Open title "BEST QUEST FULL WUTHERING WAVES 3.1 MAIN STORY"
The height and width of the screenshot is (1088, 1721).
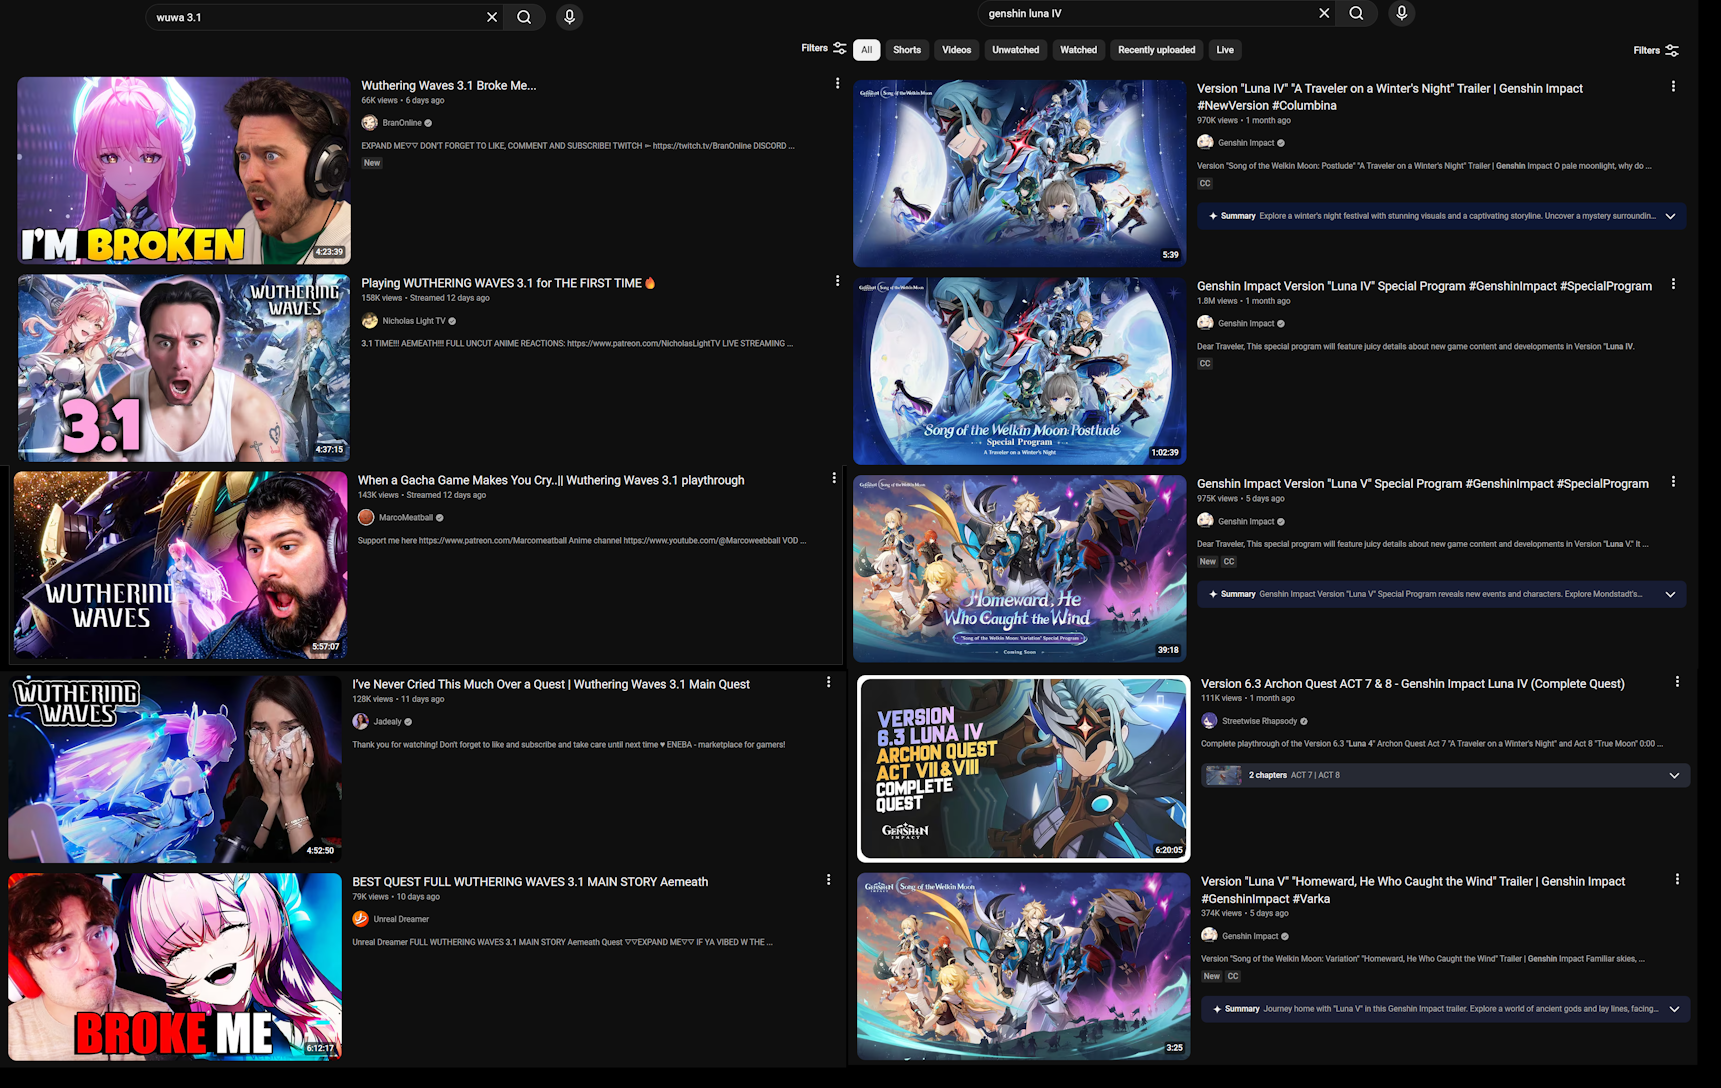530,882
